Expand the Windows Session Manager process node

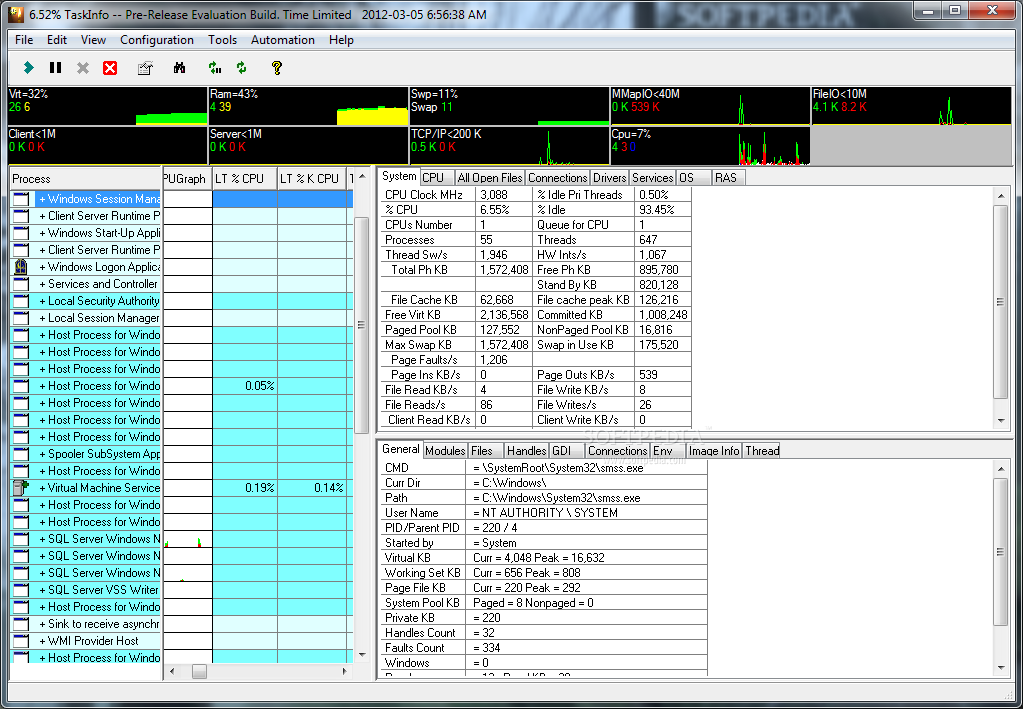click(42, 199)
